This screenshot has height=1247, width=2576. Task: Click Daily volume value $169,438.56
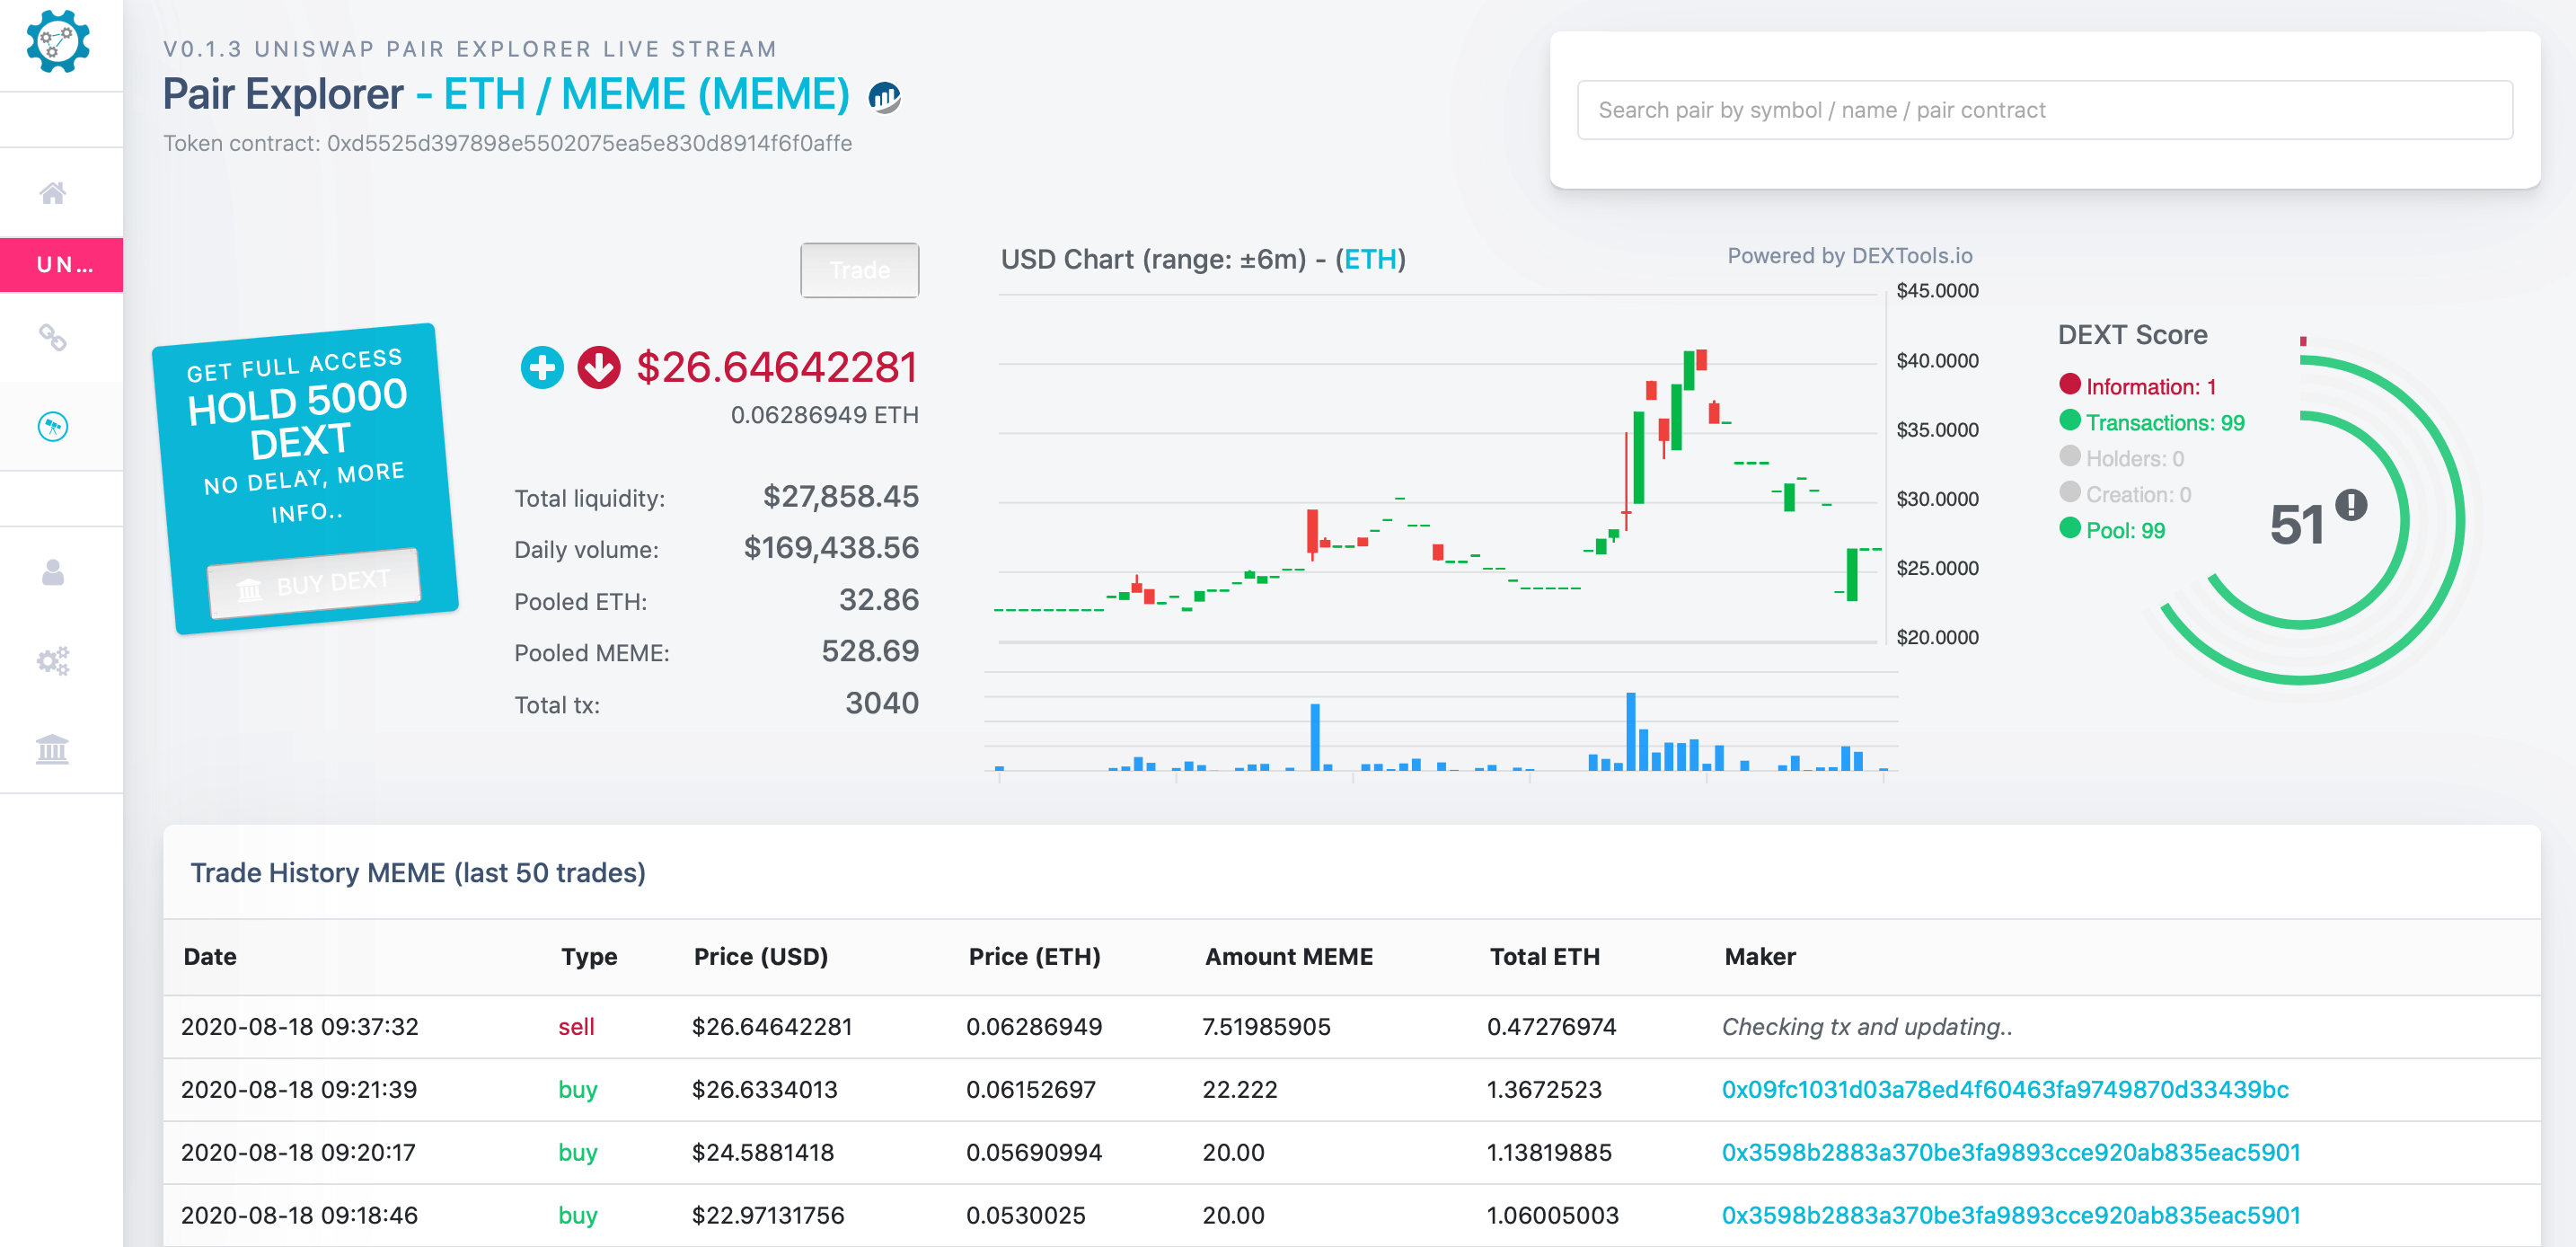tap(831, 548)
